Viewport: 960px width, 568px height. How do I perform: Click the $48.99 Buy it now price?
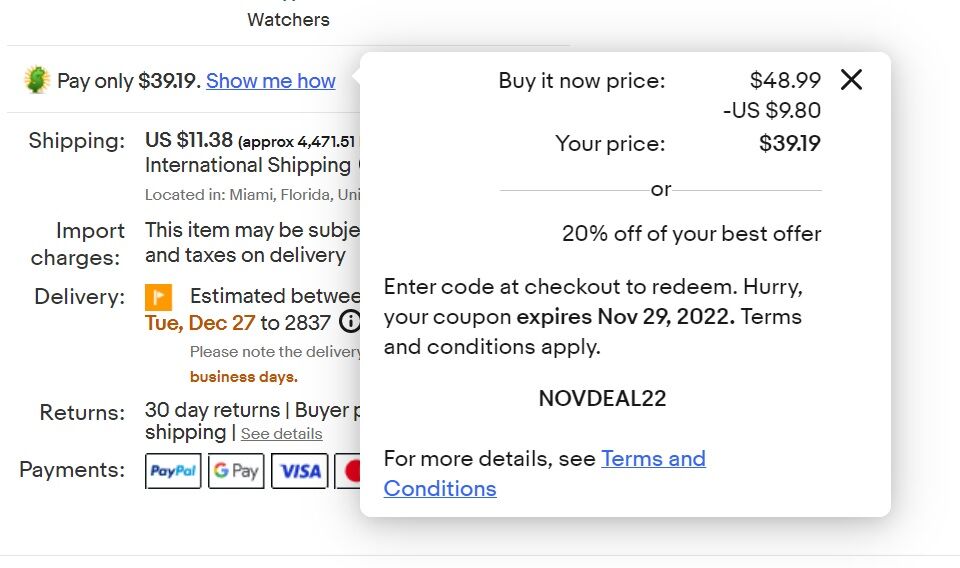(x=785, y=80)
